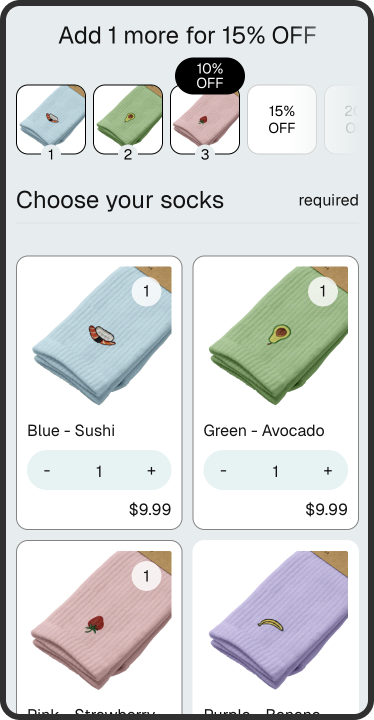The width and height of the screenshot is (374, 720).
Task: Click the quantity badge on Blue Sushi image
Action: 147,291
